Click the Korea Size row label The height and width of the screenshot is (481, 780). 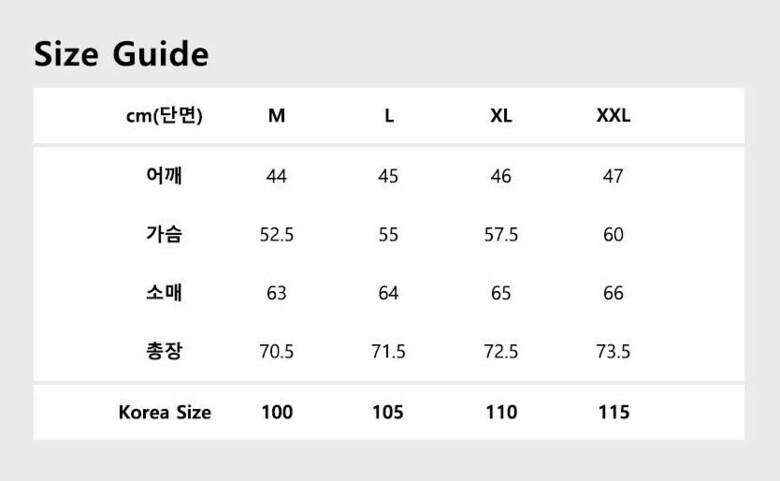pos(164,412)
